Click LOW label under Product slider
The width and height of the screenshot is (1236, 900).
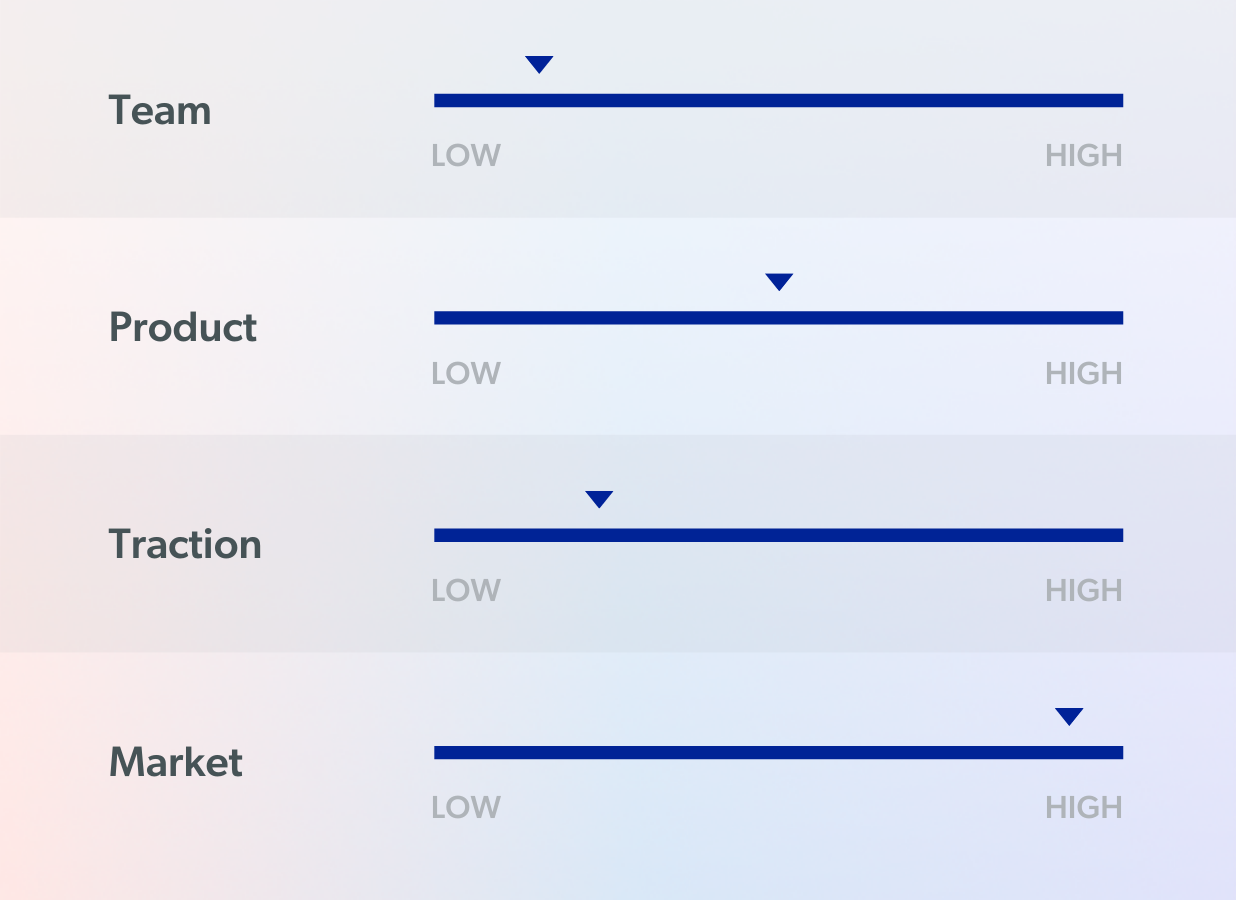click(x=466, y=373)
